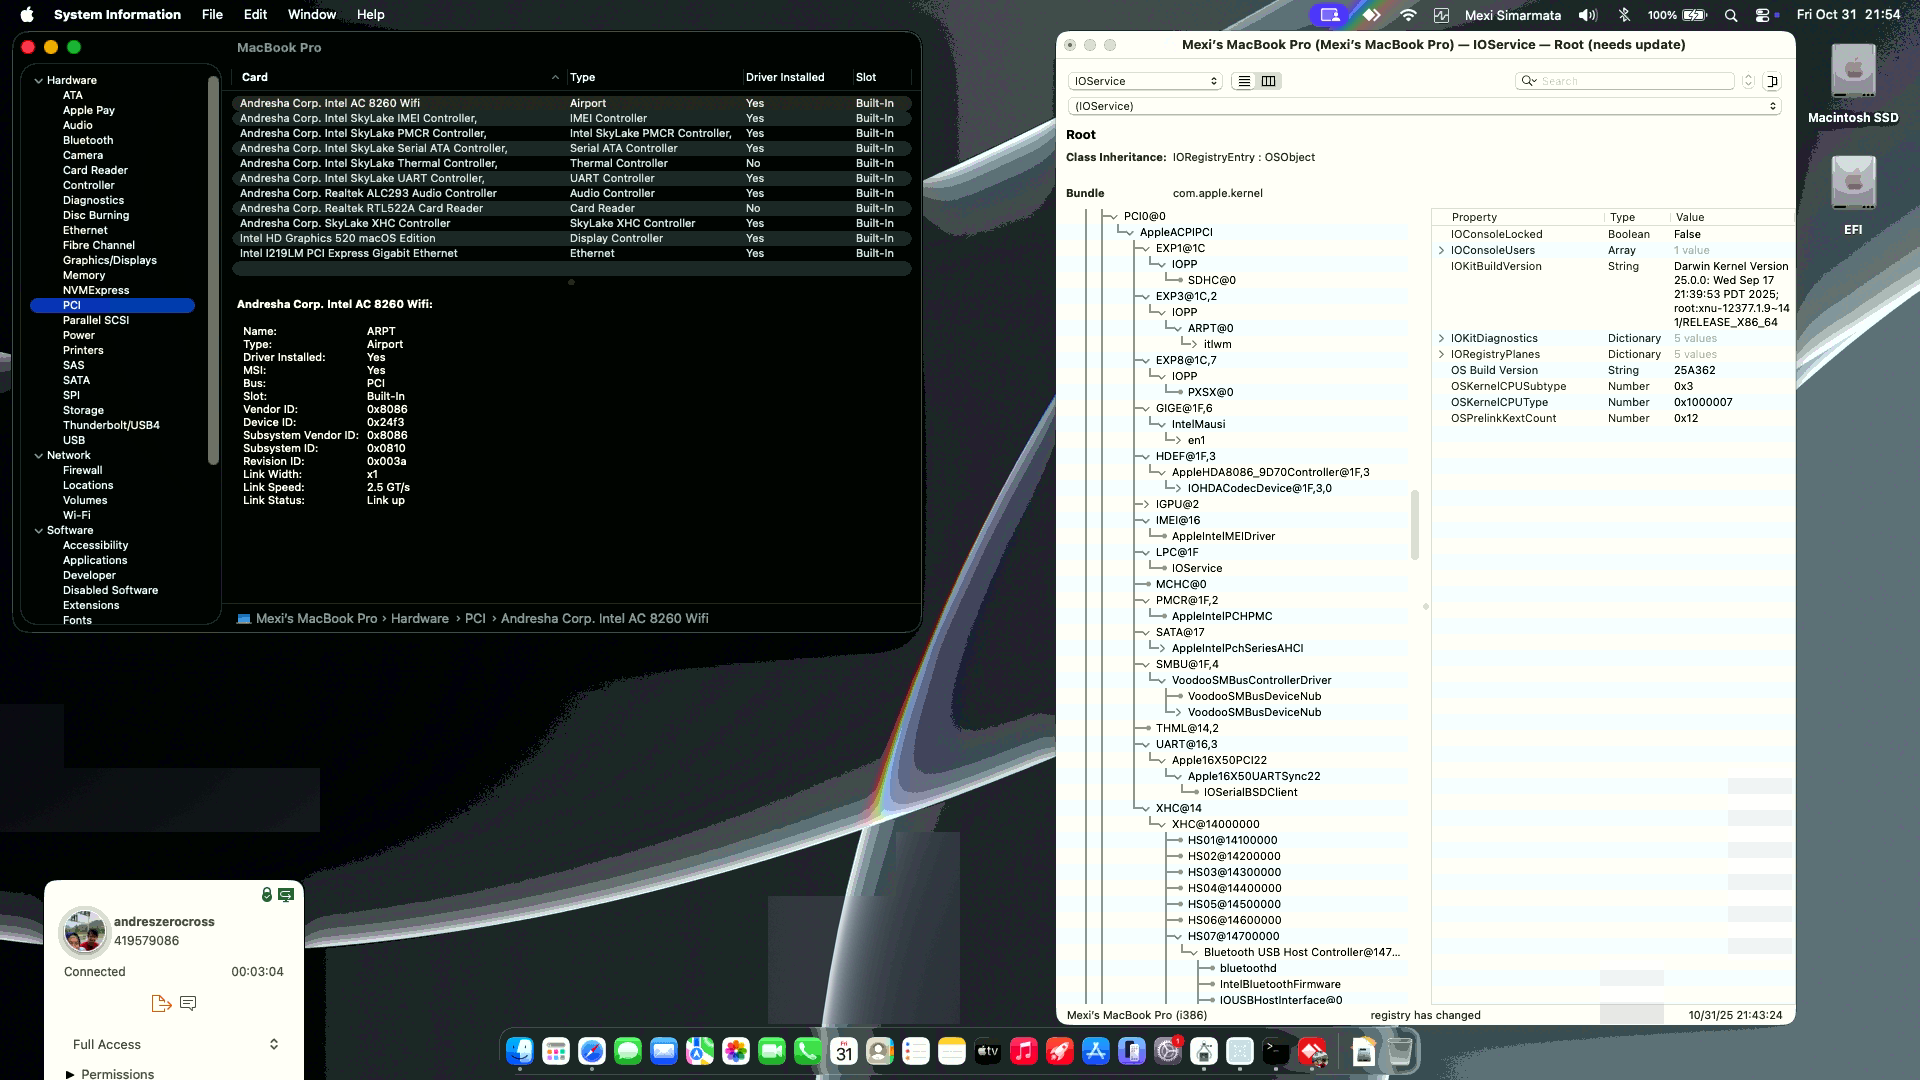1920x1080 pixels.
Task: Open the Help menu
Action: 371,15
